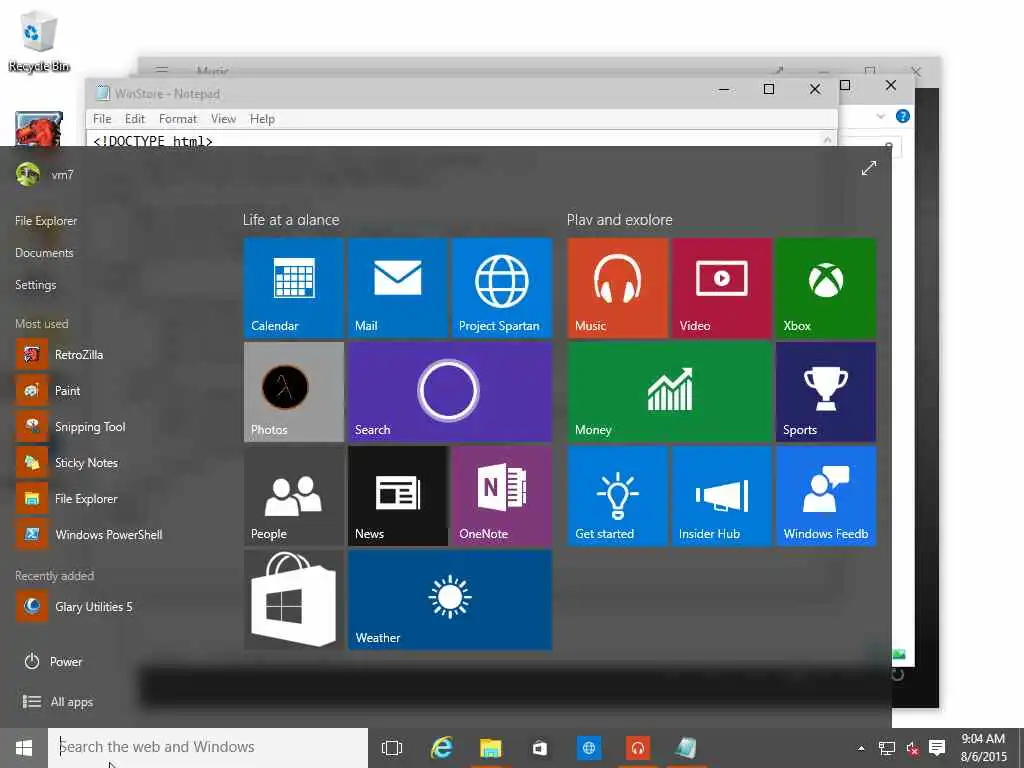
Task: Open Recycle Bin desktop icon
Action: 38,41
